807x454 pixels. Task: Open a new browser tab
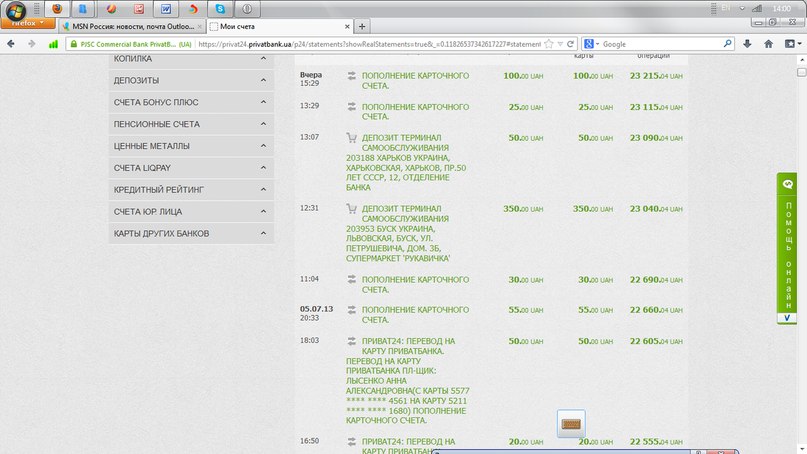362,26
